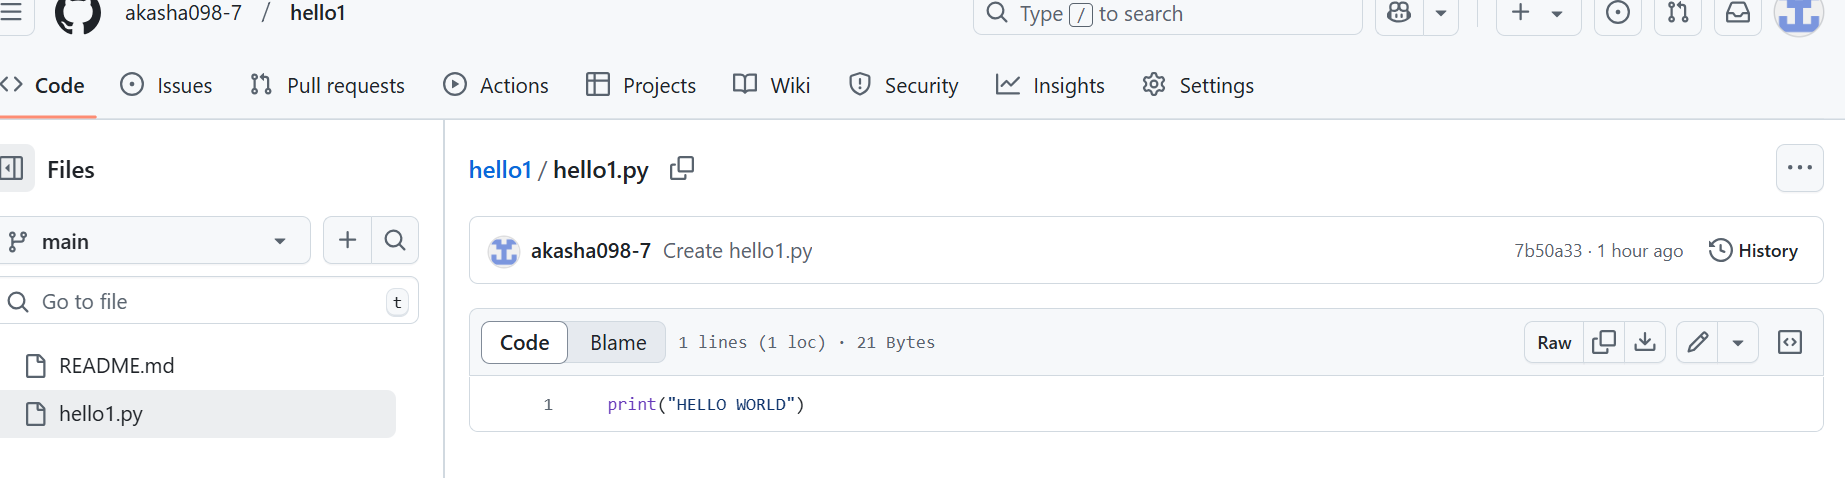
Task: Add a new file with plus icon
Action: (347, 240)
